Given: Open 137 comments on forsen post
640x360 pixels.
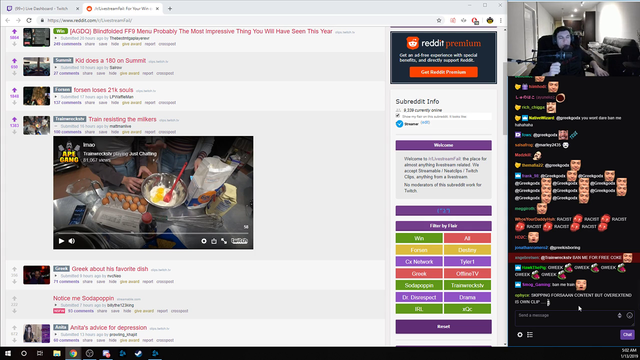Looking at the screenshot, I should point(68,103).
